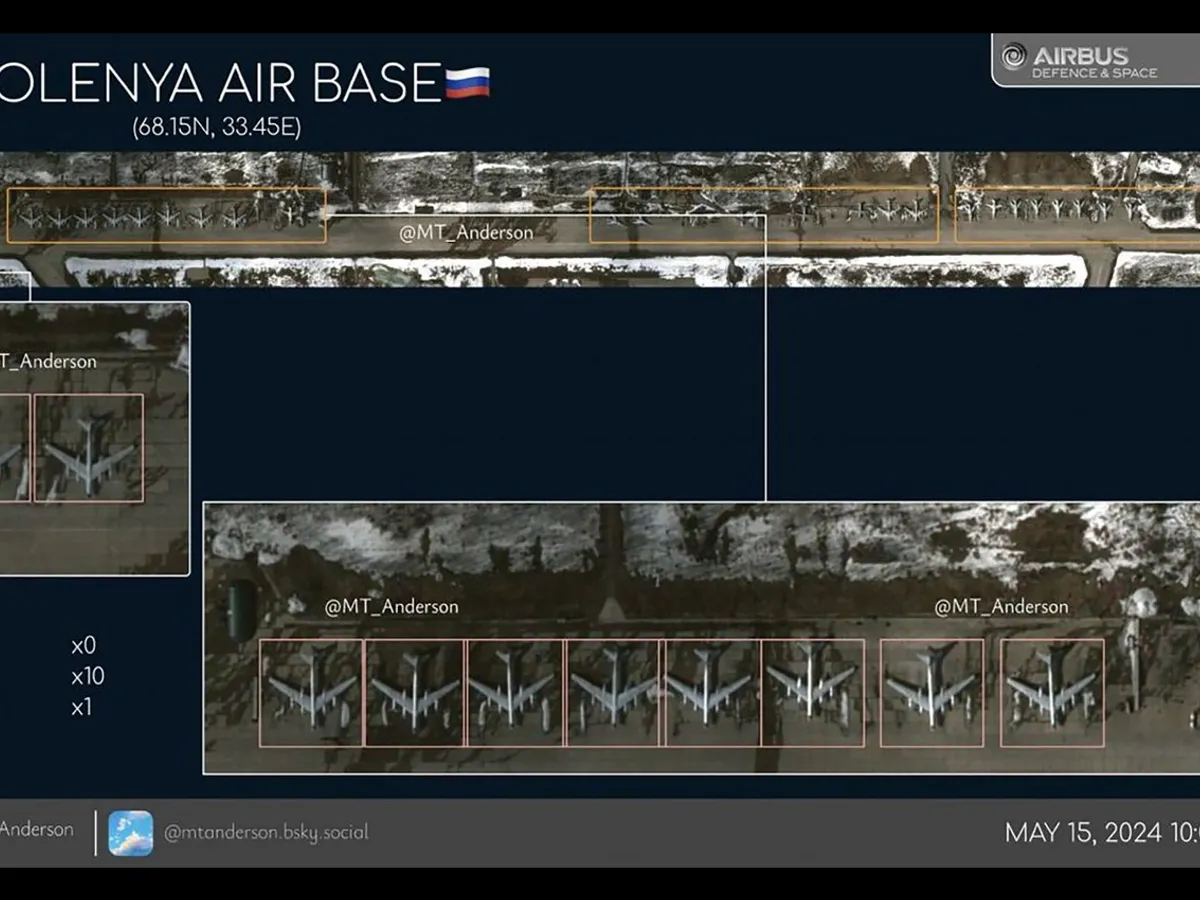Open the @mtanderson.bsky.social handle link

tap(265, 833)
